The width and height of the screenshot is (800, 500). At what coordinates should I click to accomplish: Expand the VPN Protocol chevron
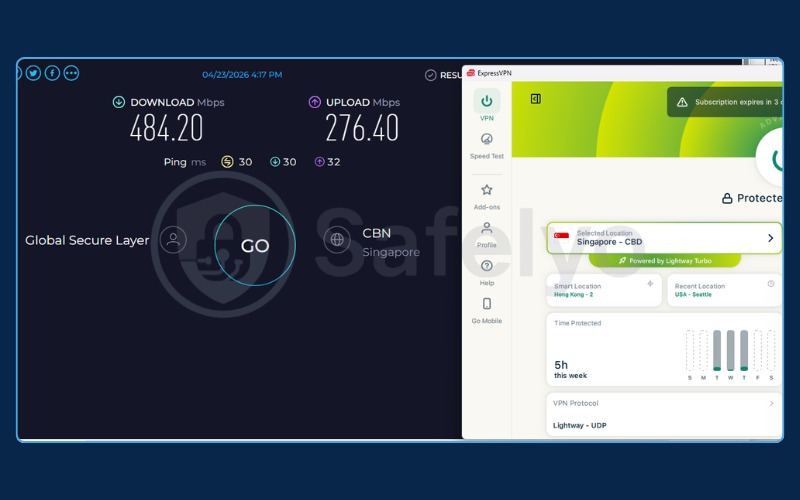[771, 403]
